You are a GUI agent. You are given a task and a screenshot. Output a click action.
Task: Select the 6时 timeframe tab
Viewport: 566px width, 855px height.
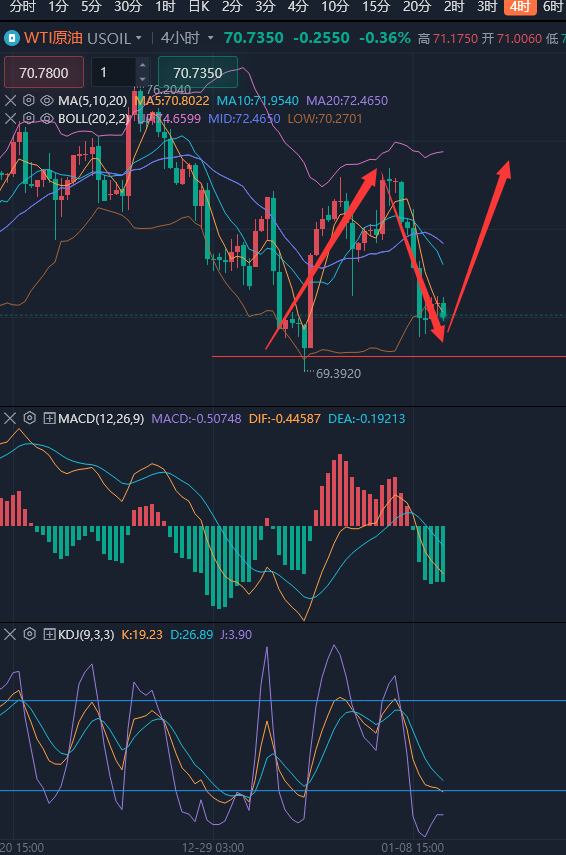click(553, 7)
